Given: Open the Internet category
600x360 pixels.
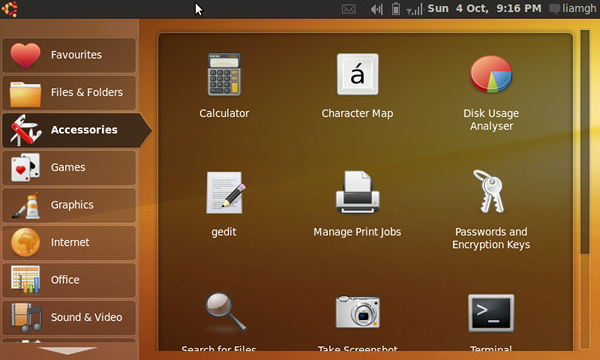Looking at the screenshot, I should (x=69, y=243).
